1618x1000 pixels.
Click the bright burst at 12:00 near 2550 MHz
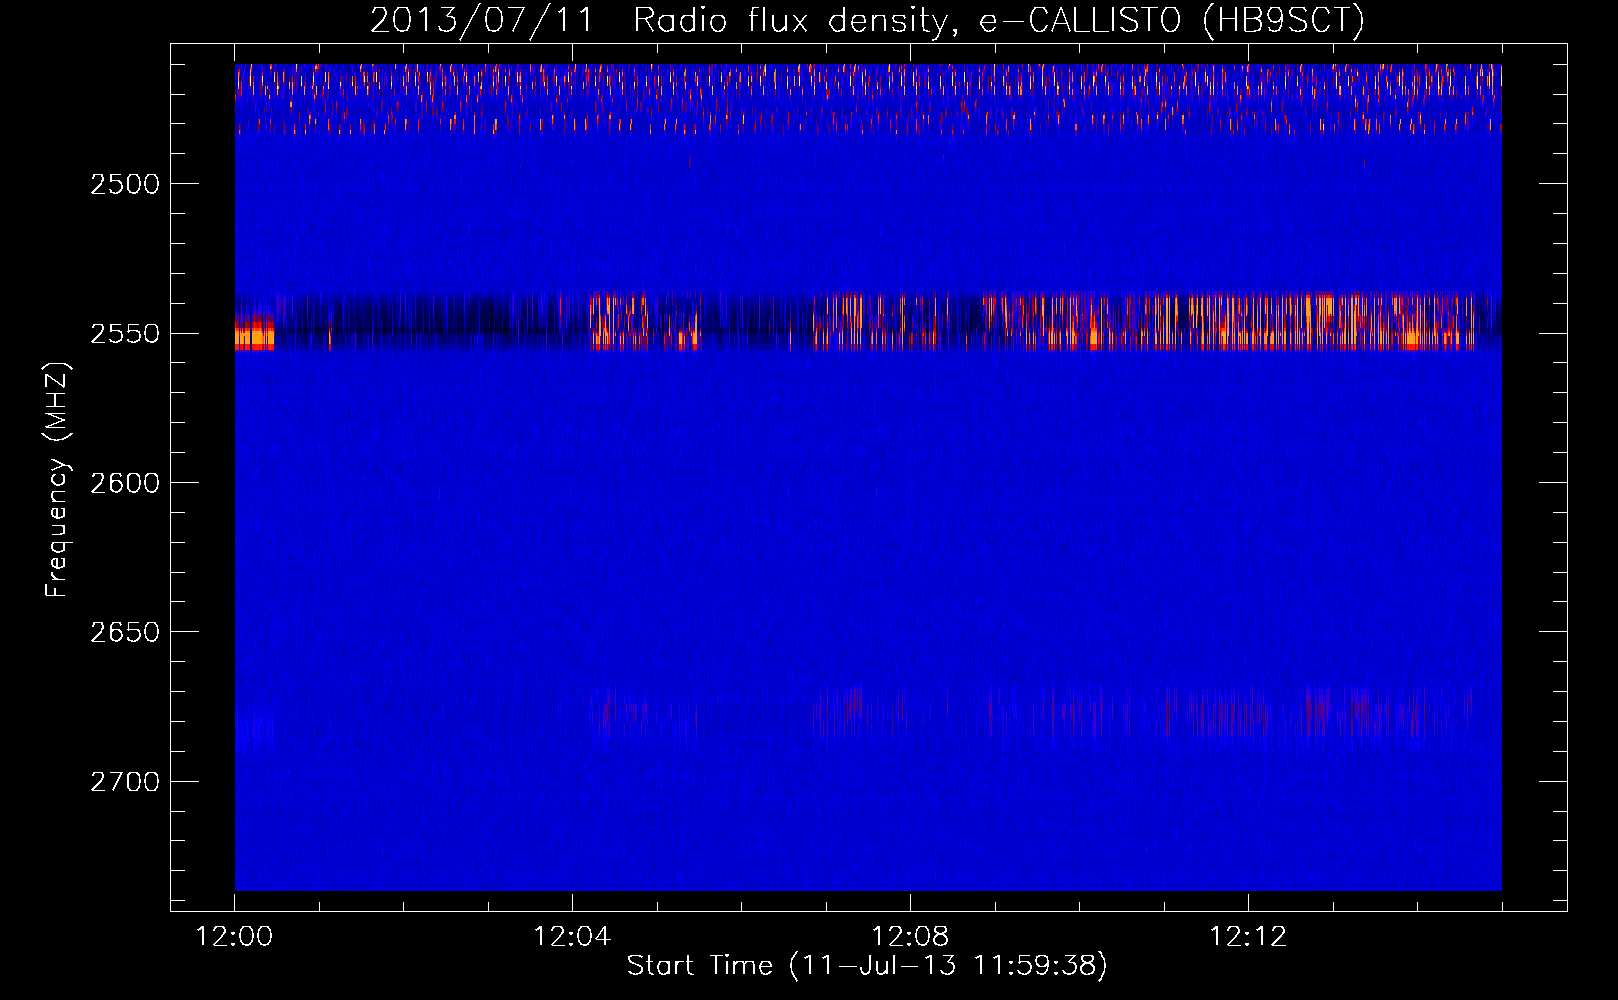pyautogui.click(x=254, y=332)
